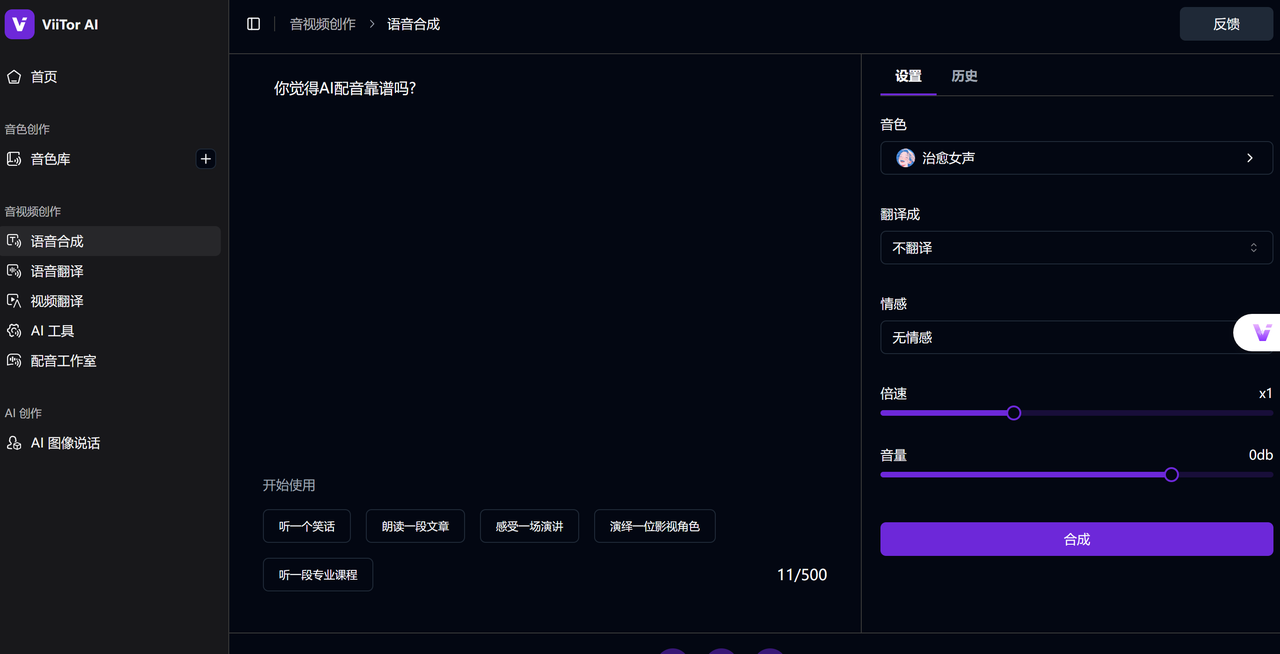Select the 听一个笑话 suggestion chip

tap(306, 525)
